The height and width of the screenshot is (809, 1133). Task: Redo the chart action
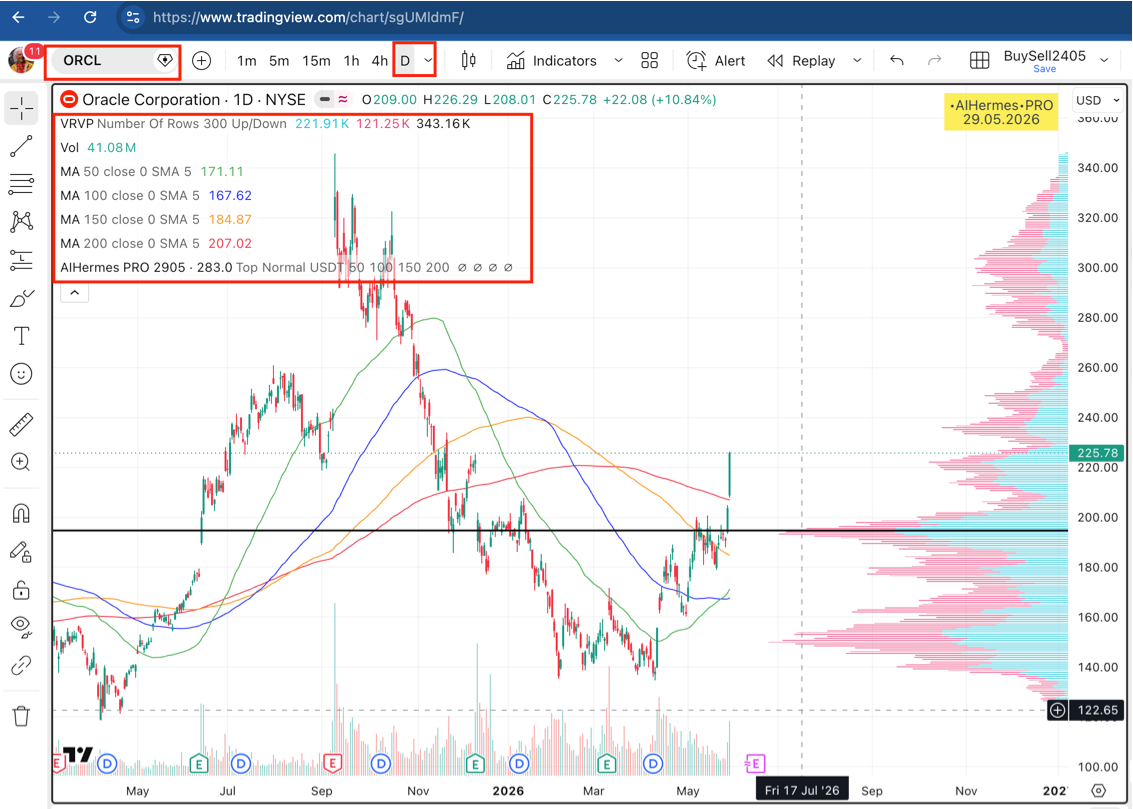click(x=934, y=61)
